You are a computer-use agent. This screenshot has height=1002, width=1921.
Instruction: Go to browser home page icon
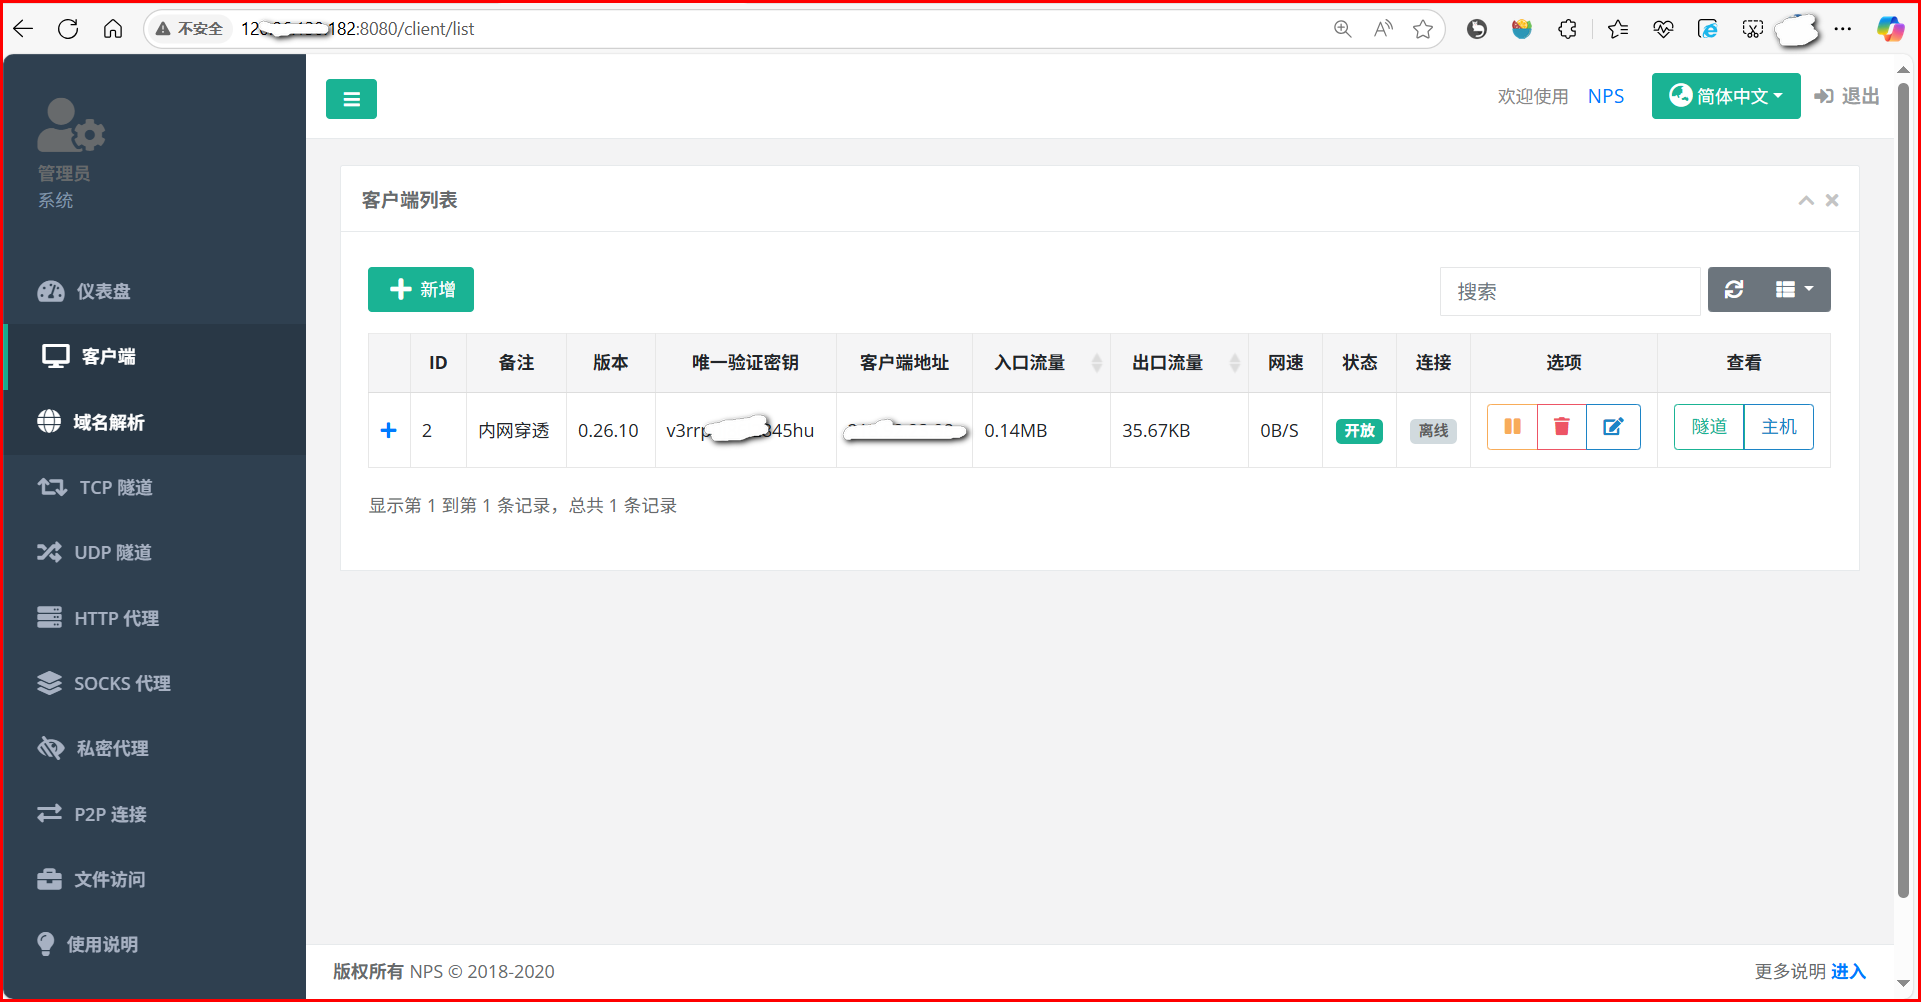click(113, 29)
